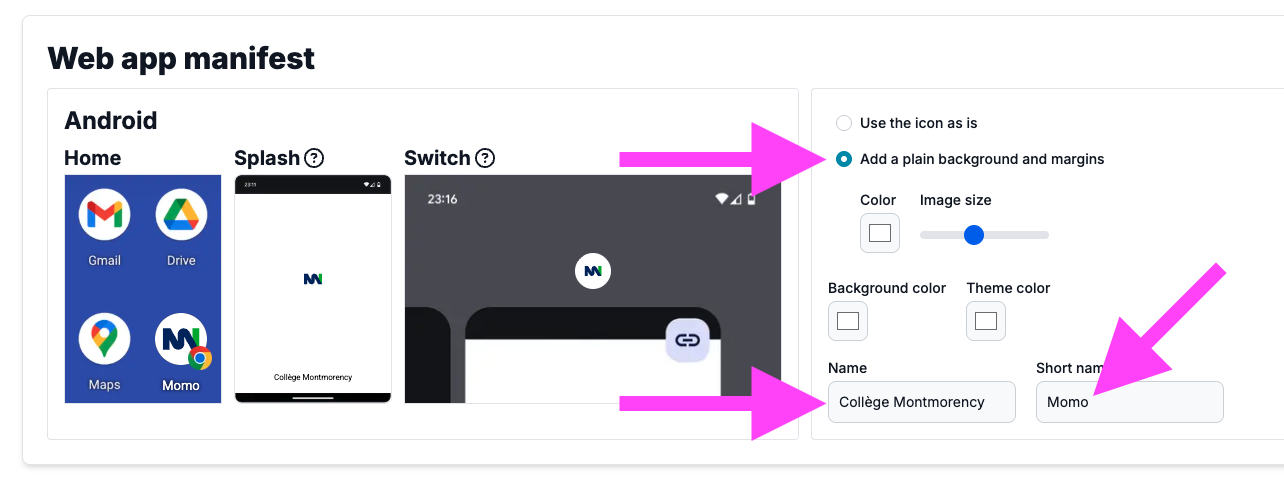Click the logo in Splash preview
The width and height of the screenshot is (1284, 481).
pos(313,278)
